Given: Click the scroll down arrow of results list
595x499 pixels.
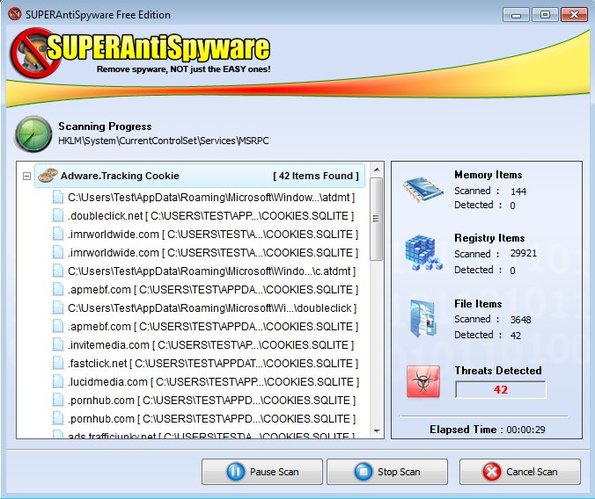Looking at the screenshot, I should point(376,431).
